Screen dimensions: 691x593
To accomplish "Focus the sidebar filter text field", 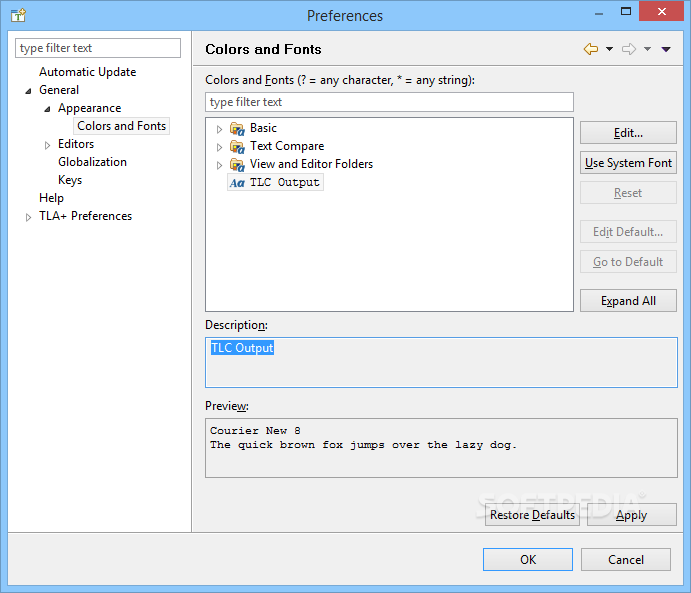I will coord(98,48).
